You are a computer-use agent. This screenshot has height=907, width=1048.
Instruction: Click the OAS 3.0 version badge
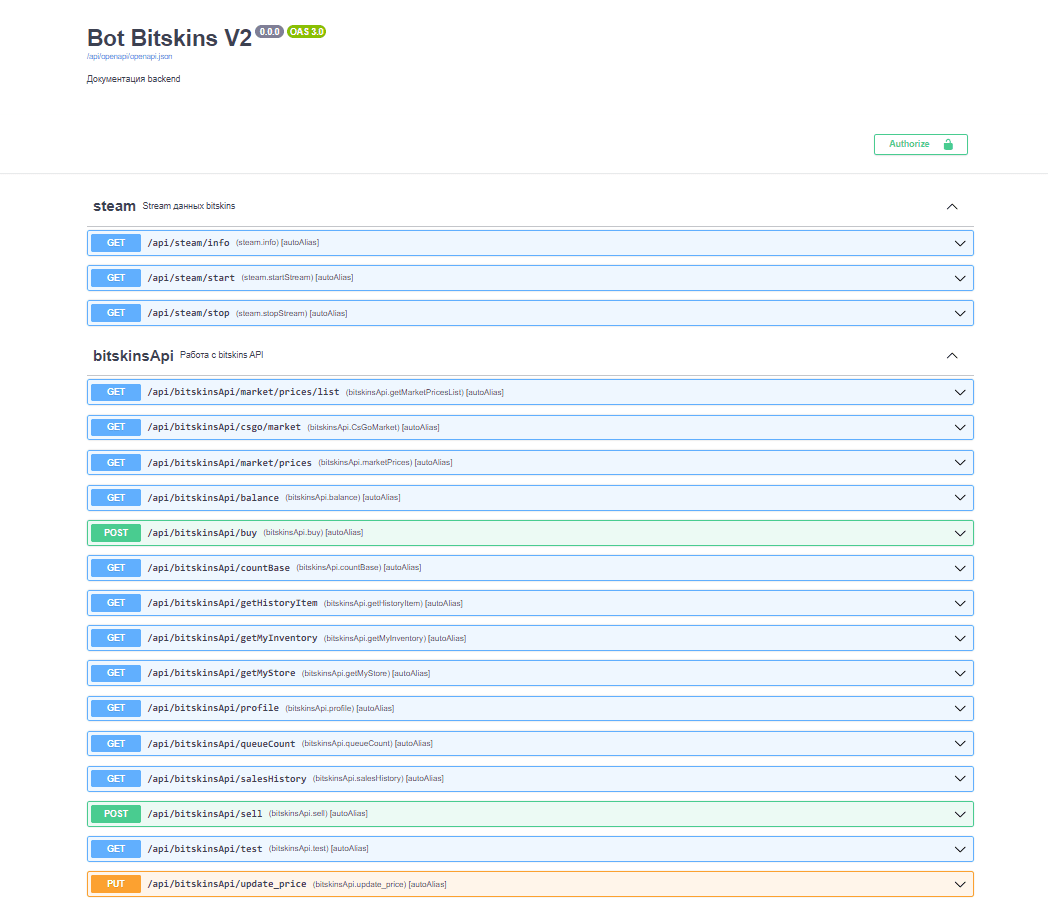[307, 31]
